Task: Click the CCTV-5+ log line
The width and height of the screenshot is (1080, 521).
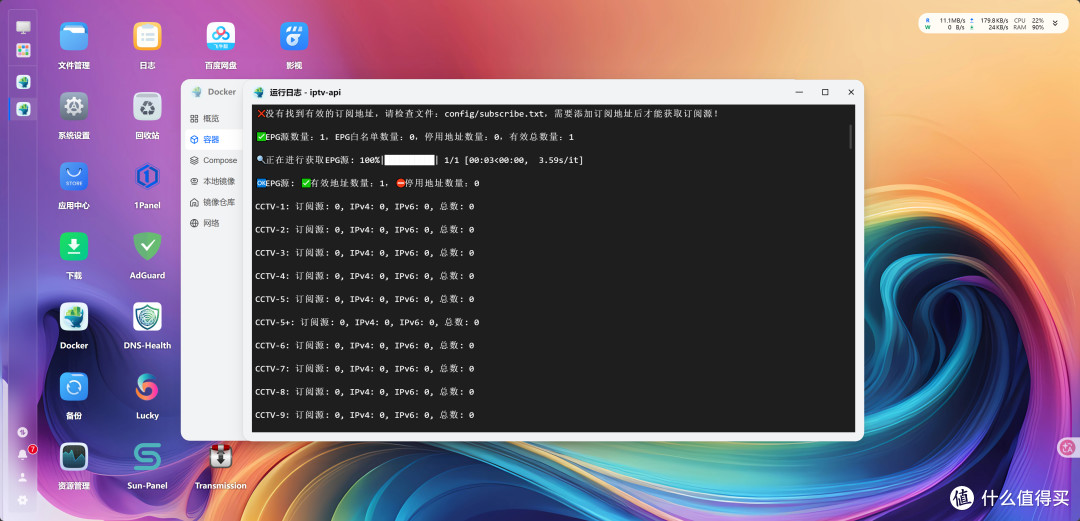Action: point(367,322)
